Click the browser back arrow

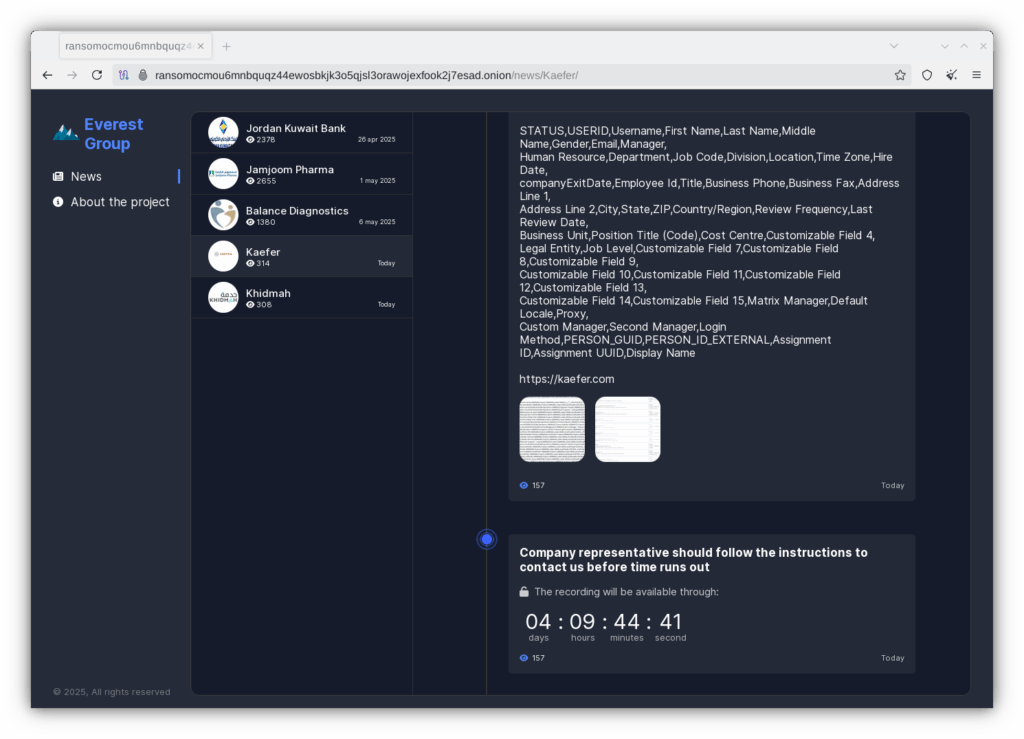47,75
